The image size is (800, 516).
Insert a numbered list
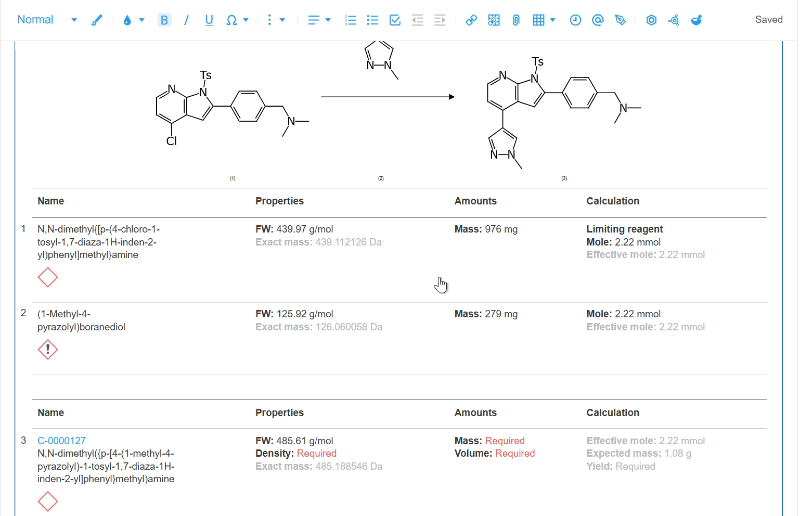350,20
